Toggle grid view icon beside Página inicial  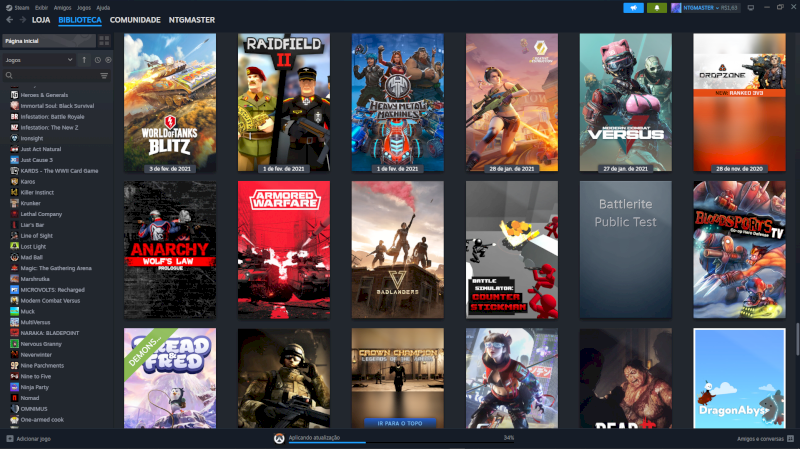click(104, 41)
